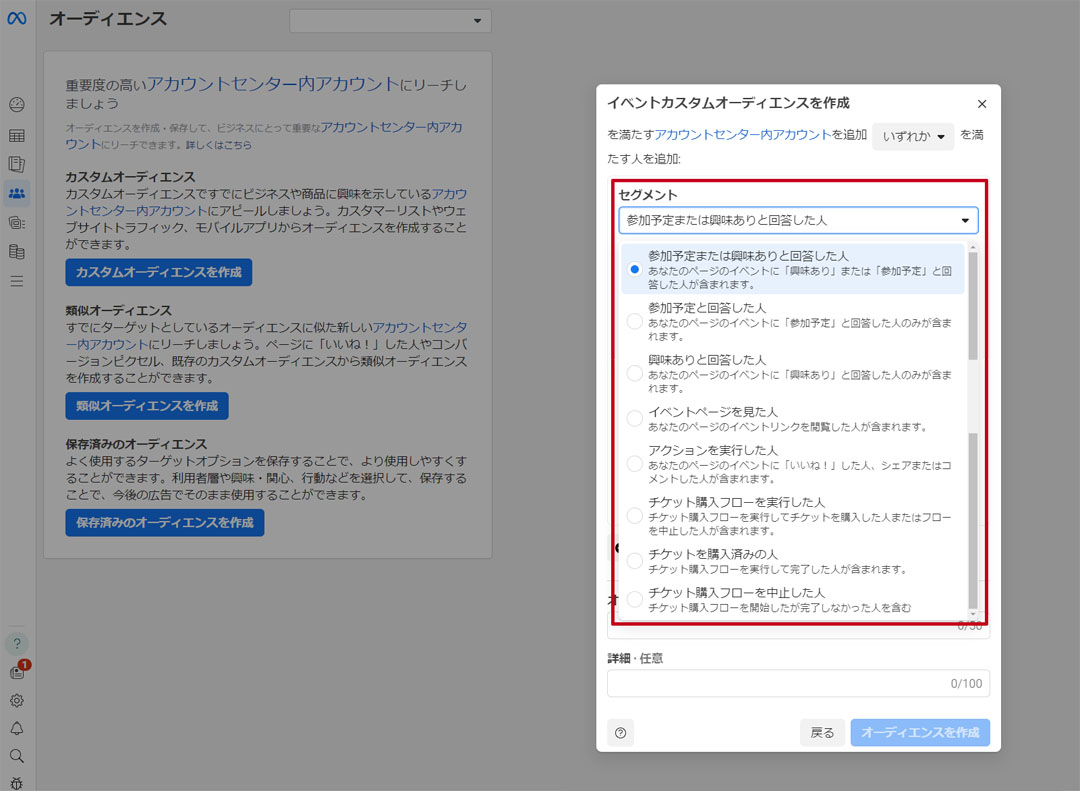Select the 参加予定と回答した人 radio option

coord(634,321)
